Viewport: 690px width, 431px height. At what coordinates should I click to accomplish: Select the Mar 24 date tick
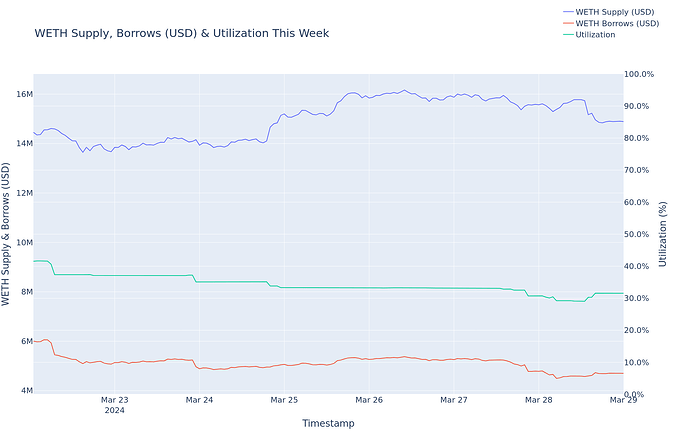pos(199,400)
